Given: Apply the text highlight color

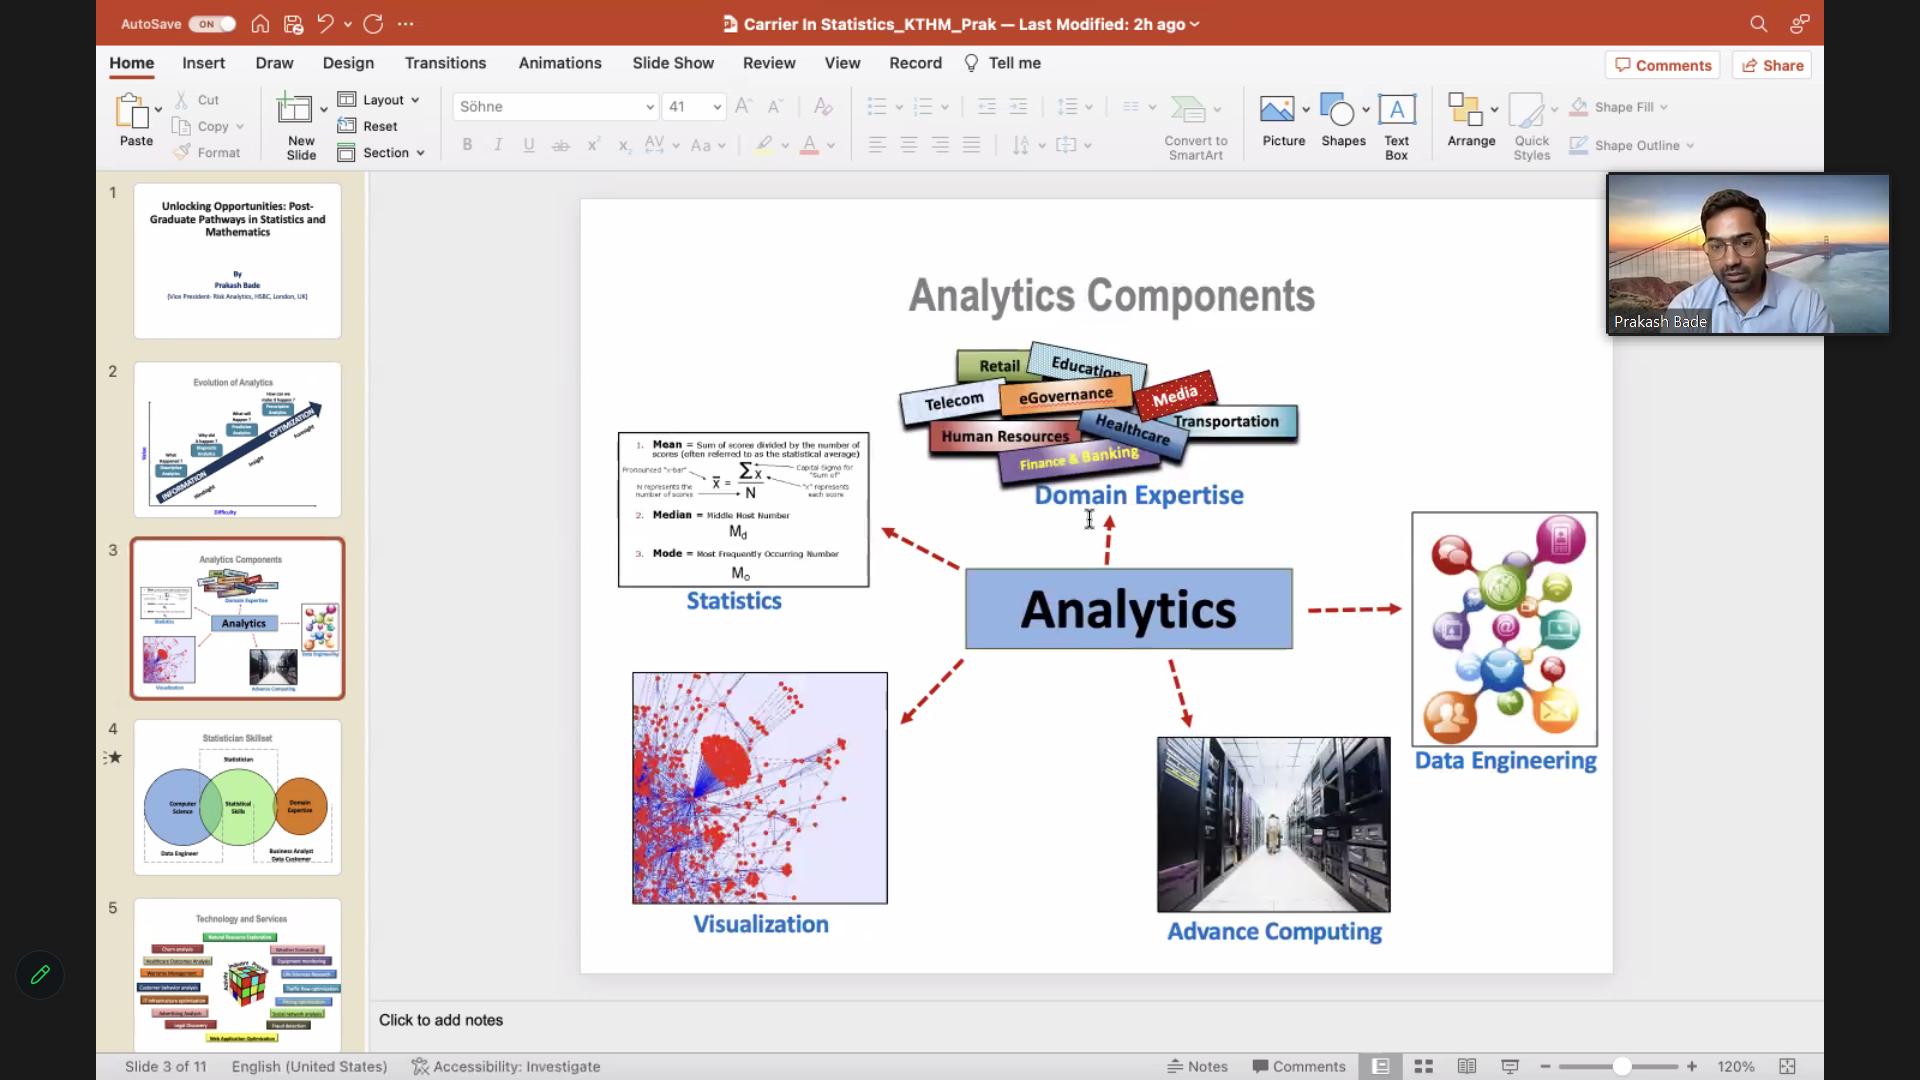Looking at the screenshot, I should click(x=764, y=145).
